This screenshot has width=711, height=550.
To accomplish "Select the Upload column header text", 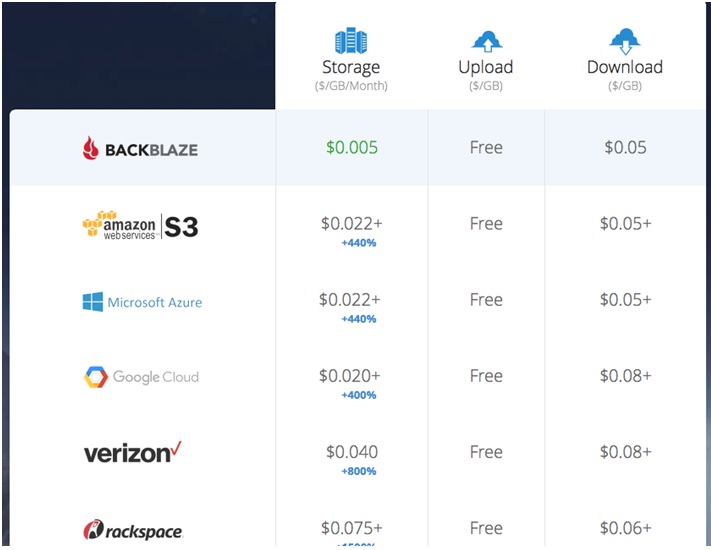I will tap(486, 67).
